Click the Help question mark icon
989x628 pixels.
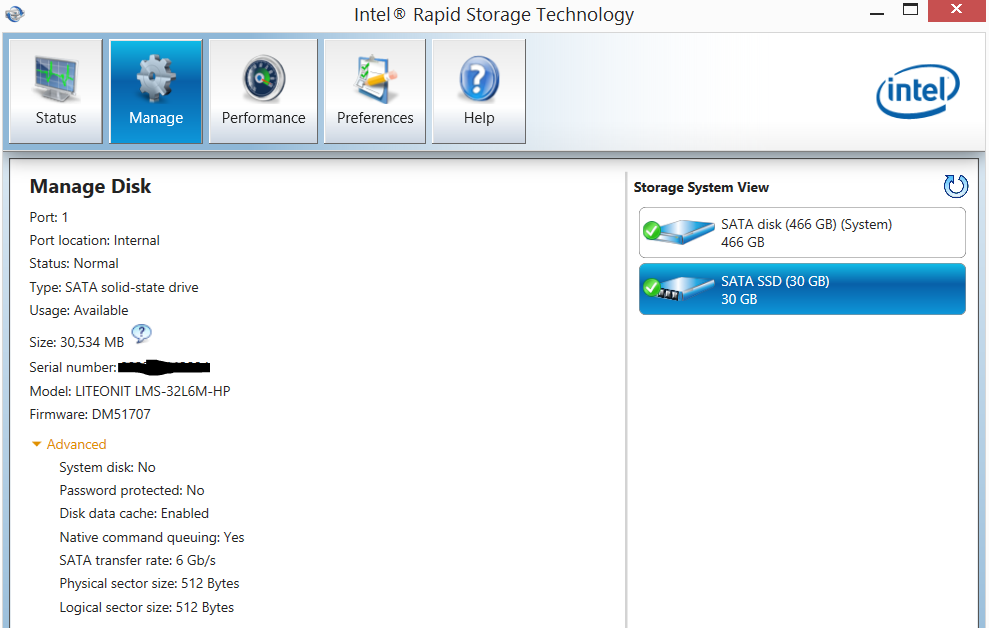click(x=479, y=79)
